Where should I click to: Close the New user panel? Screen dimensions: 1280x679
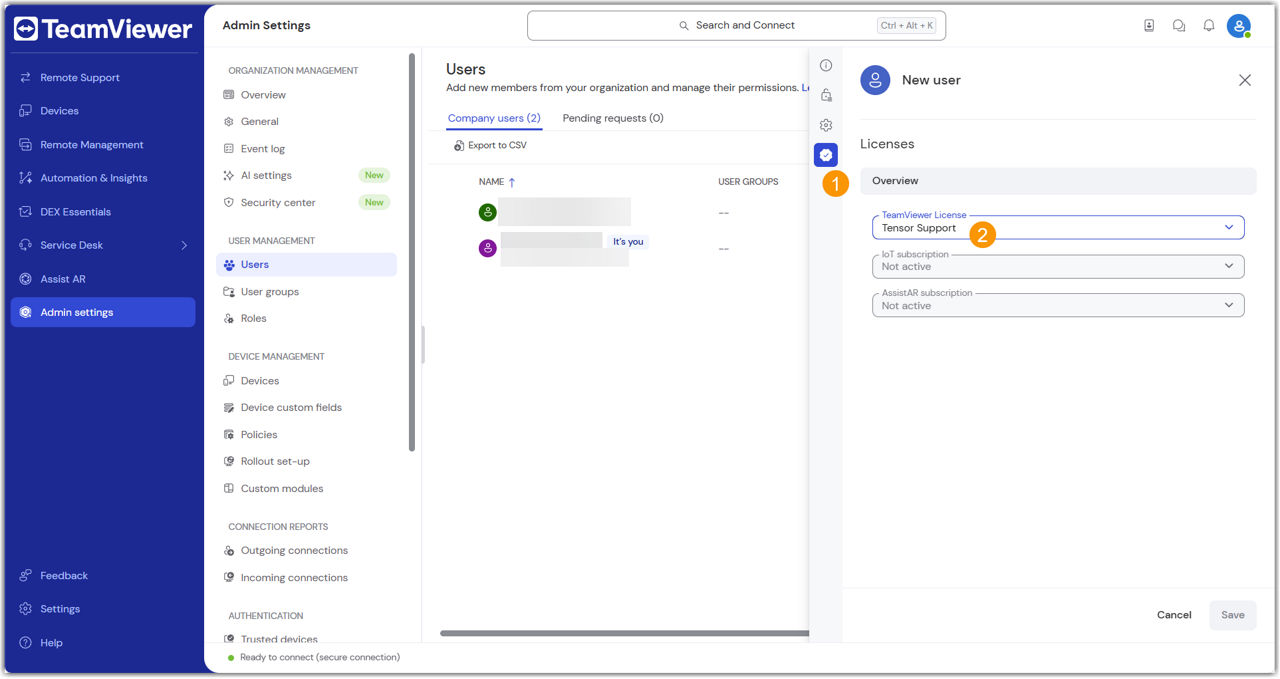pos(1244,80)
